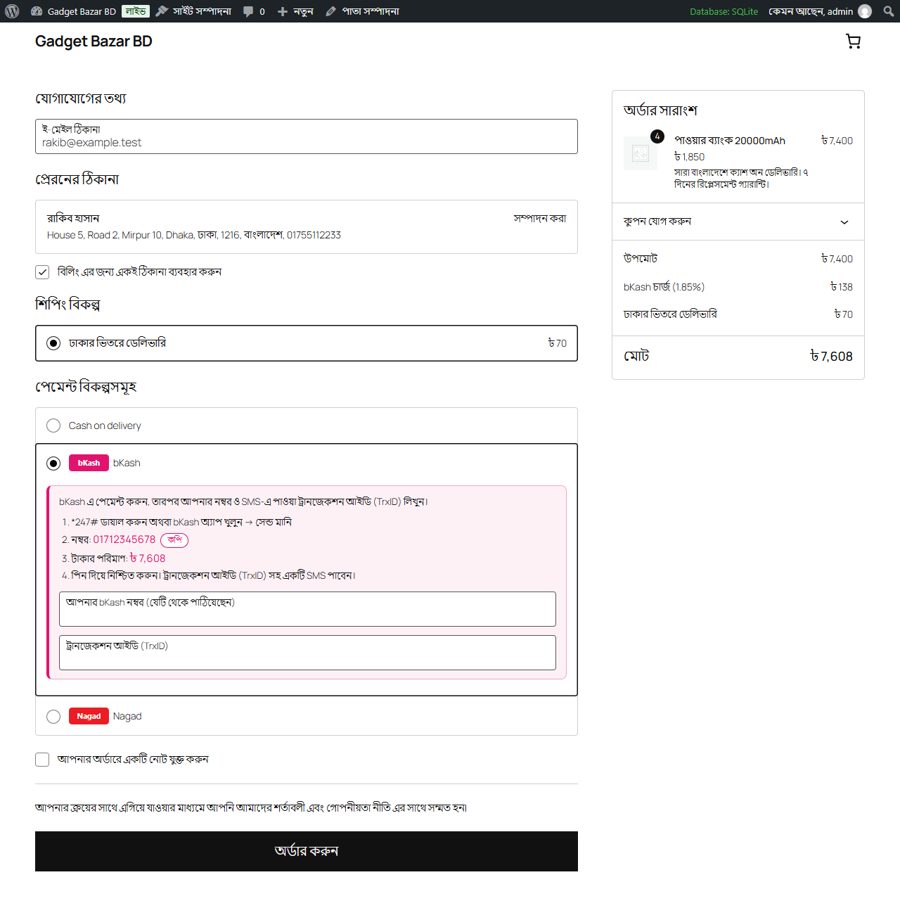
Task: Click the admin user avatar
Action: pos(865,11)
